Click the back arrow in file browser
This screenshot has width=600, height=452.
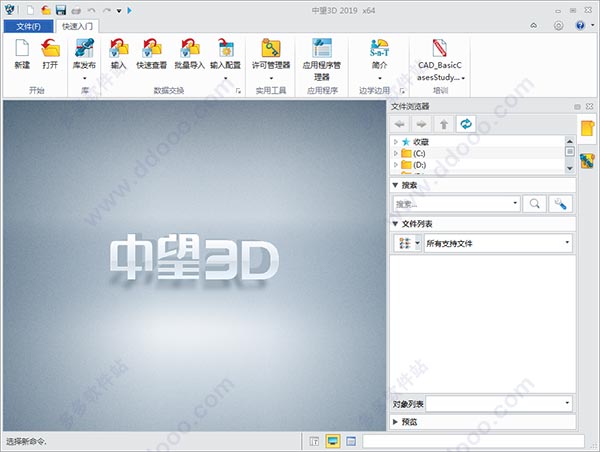click(400, 124)
